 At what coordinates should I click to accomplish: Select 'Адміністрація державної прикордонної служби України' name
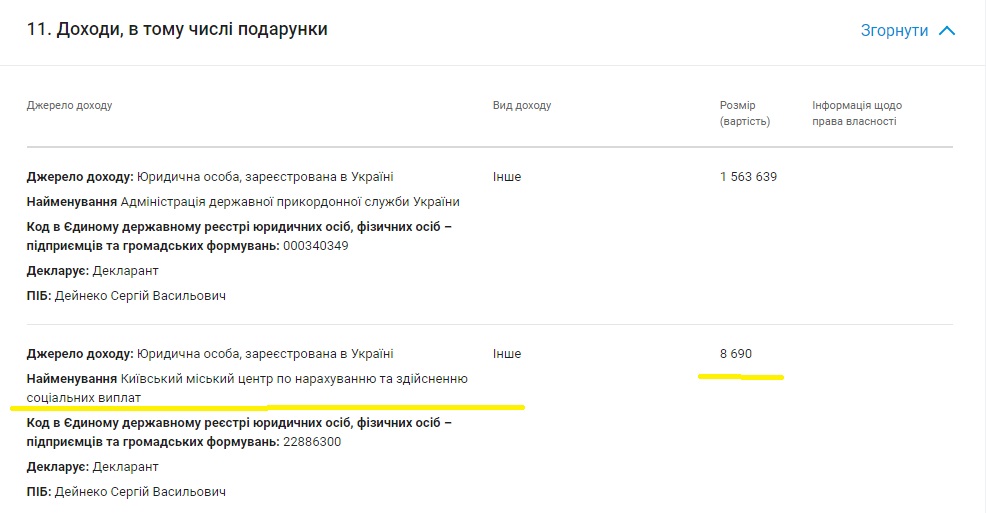point(290,202)
